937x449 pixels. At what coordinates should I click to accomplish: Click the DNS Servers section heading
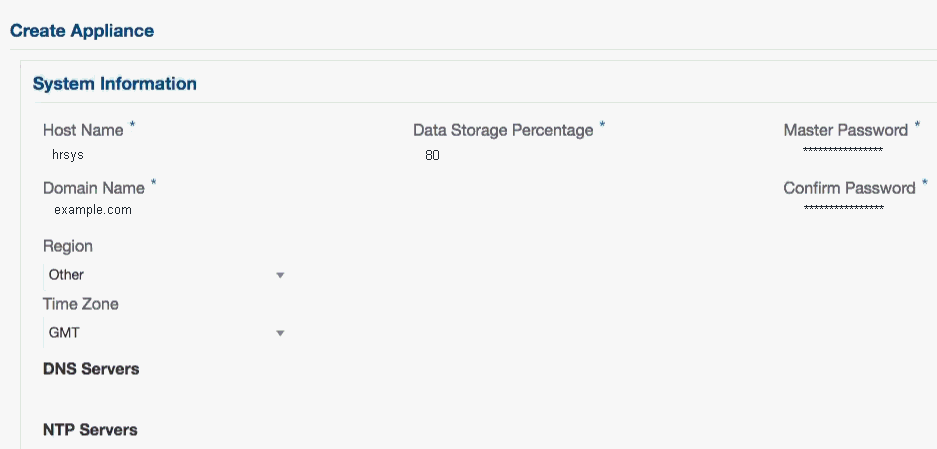click(91, 369)
